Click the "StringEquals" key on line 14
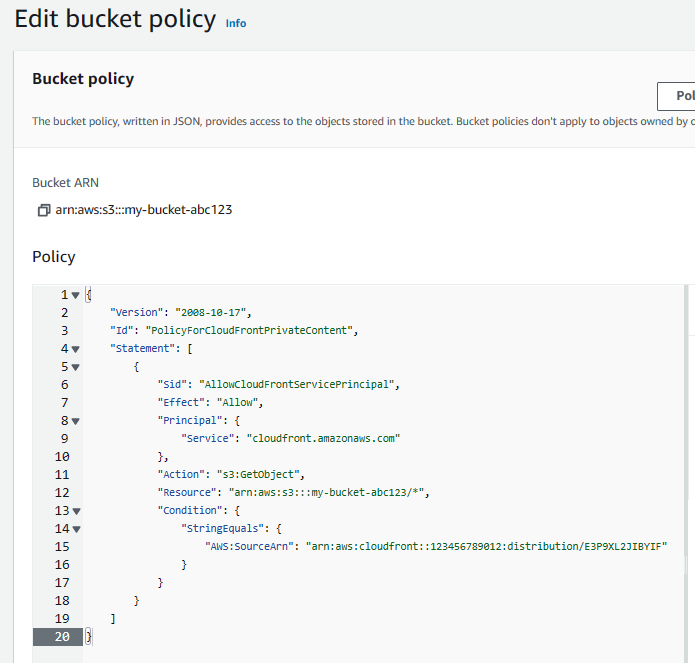 click(223, 528)
